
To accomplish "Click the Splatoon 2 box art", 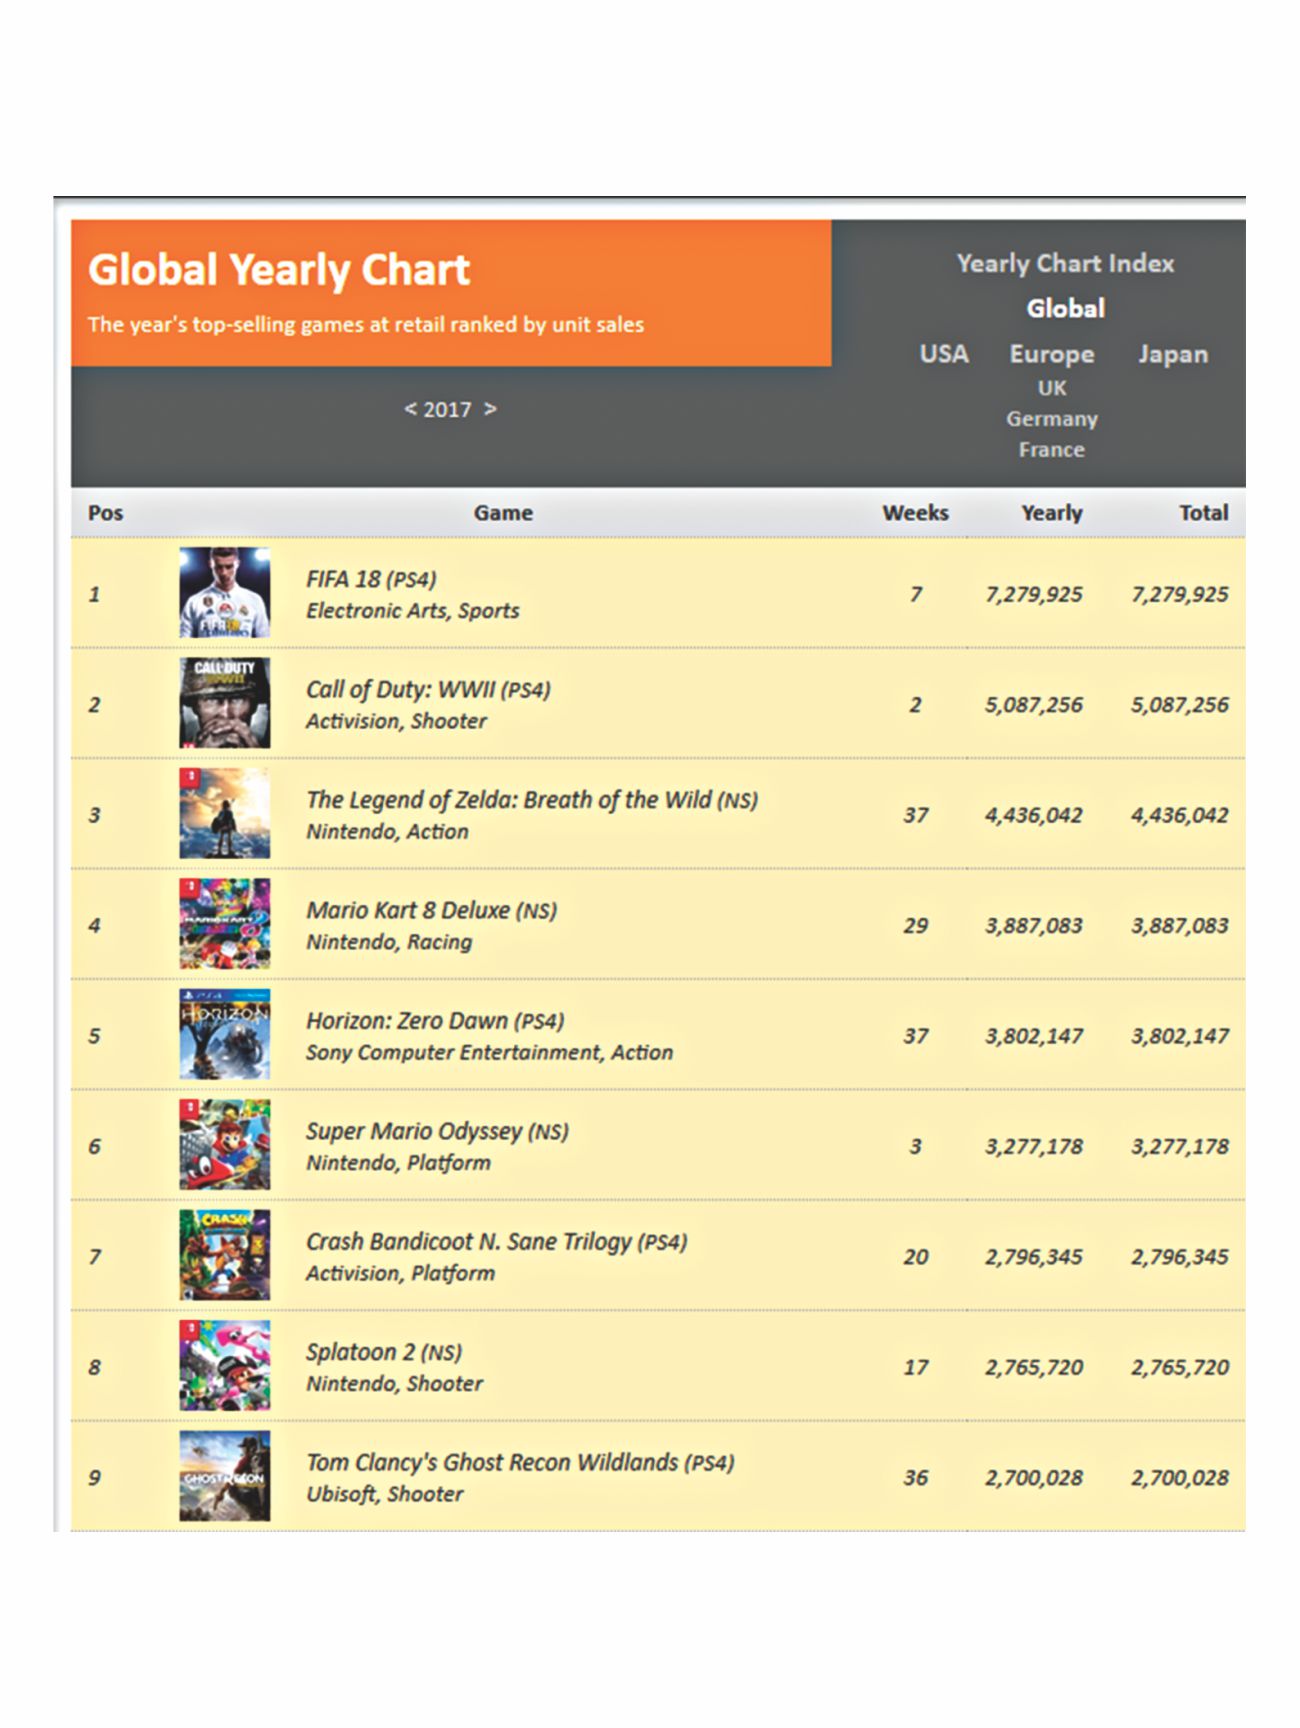I will tap(224, 1366).
